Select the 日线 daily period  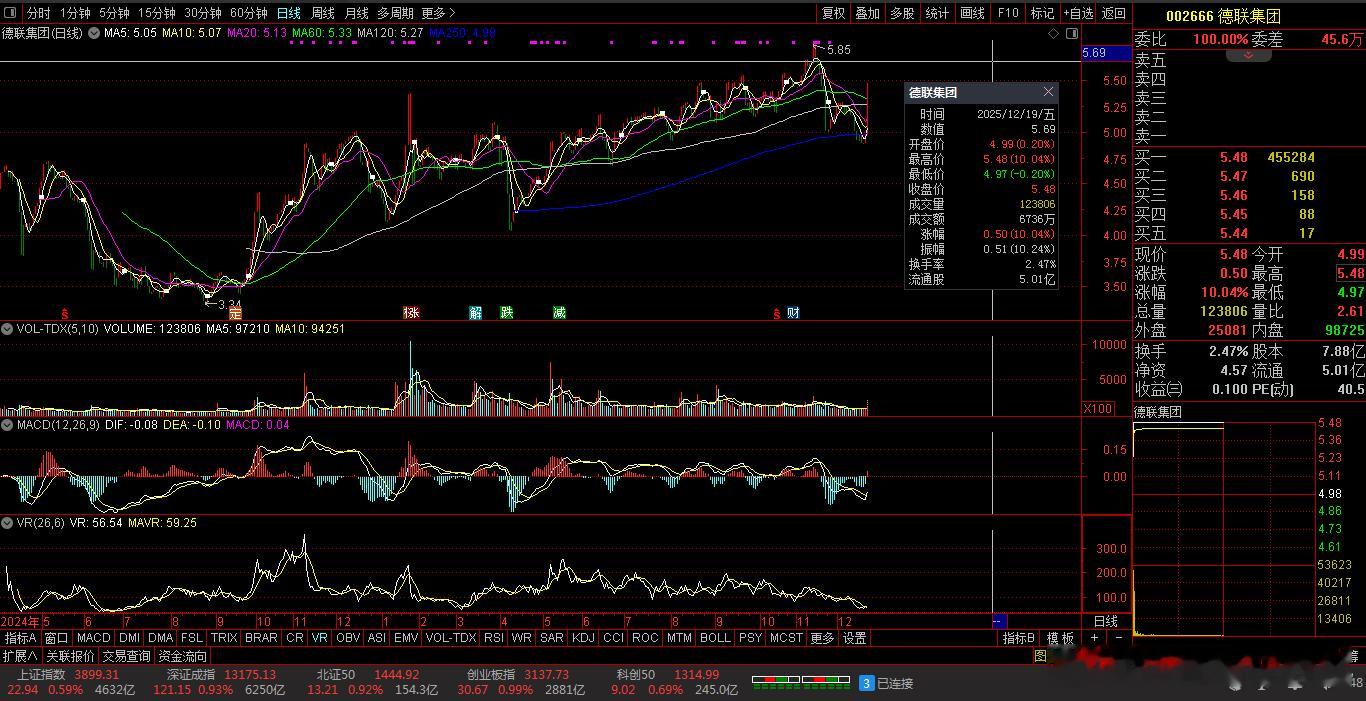pos(288,13)
